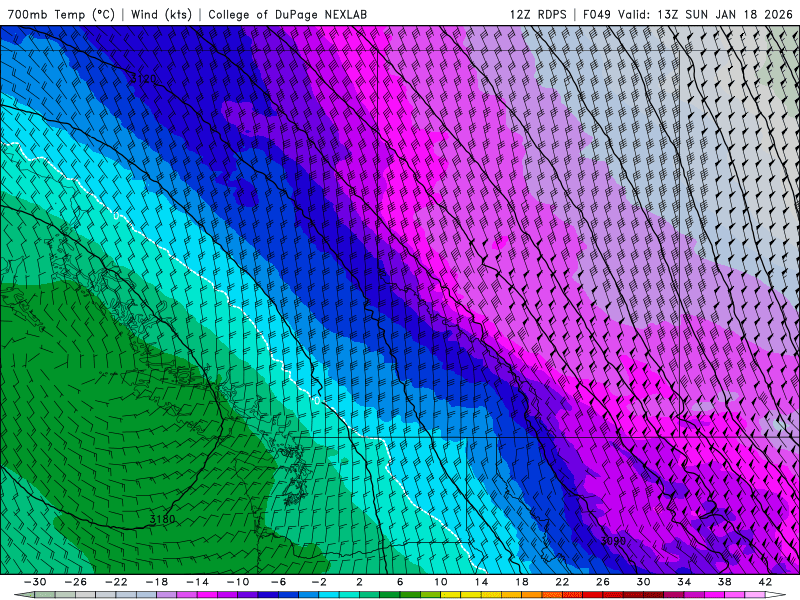This screenshot has width=800, height=600.
Task: Click the '3120' height contour label
Action: (143, 79)
